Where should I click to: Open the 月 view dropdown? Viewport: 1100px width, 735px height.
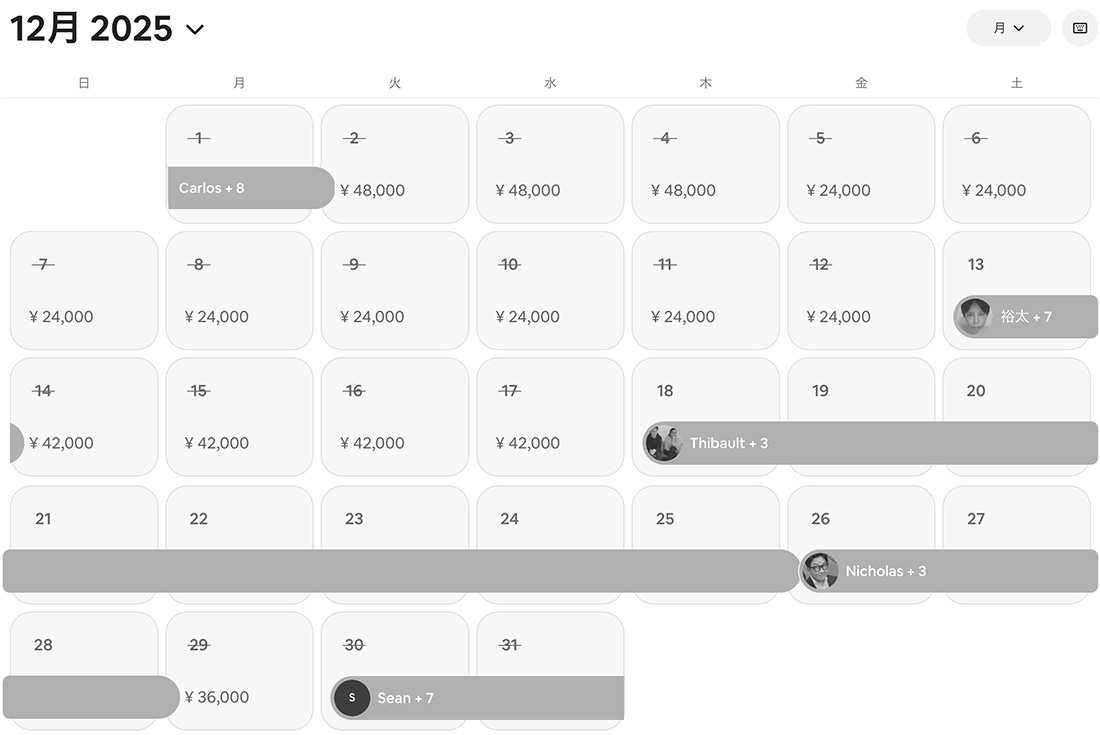1008,28
